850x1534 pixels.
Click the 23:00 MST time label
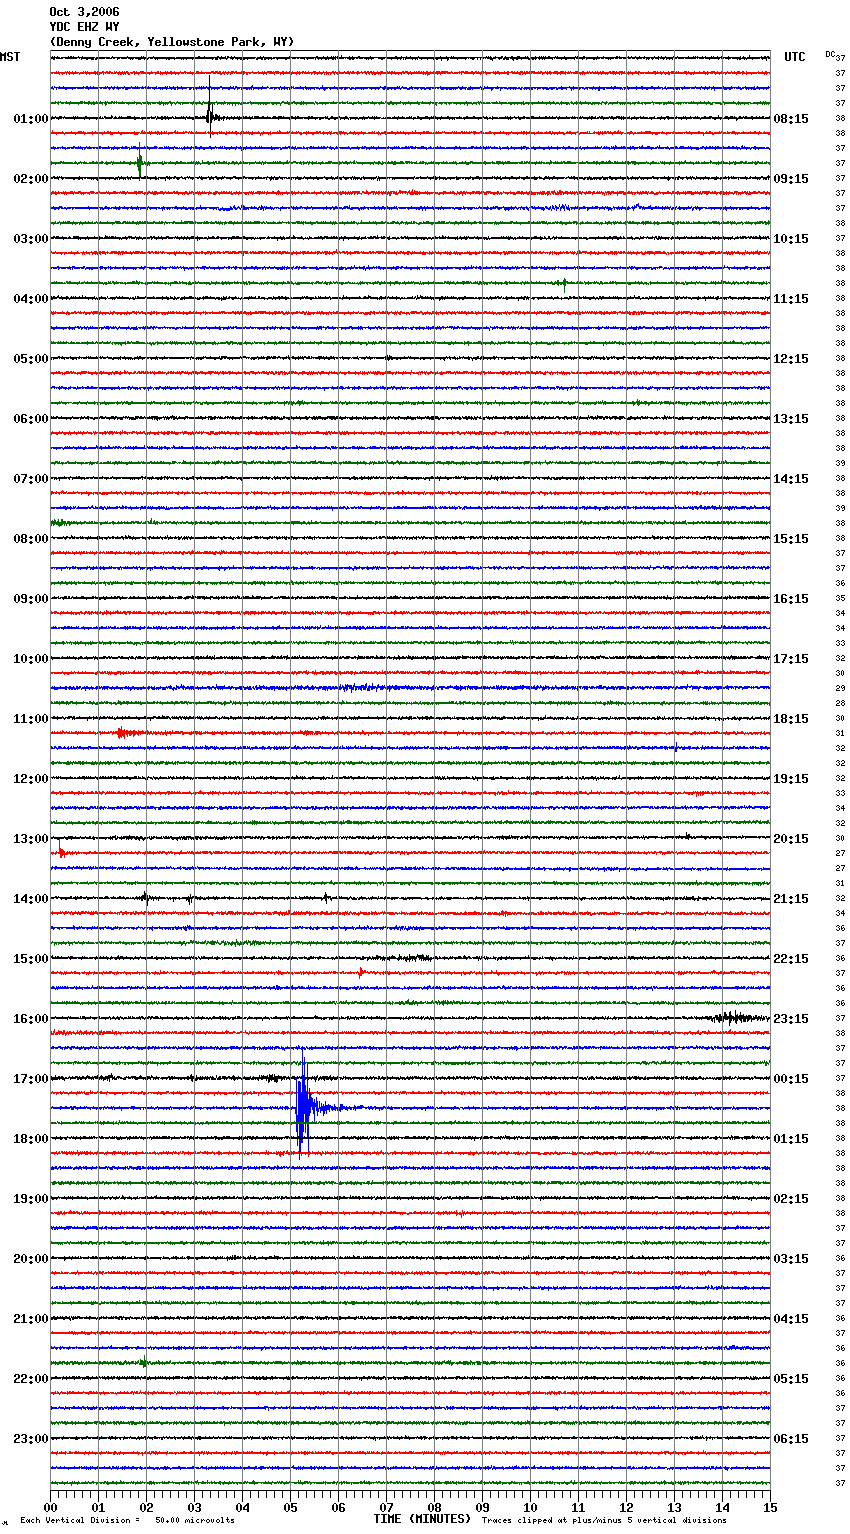[x=31, y=1439]
